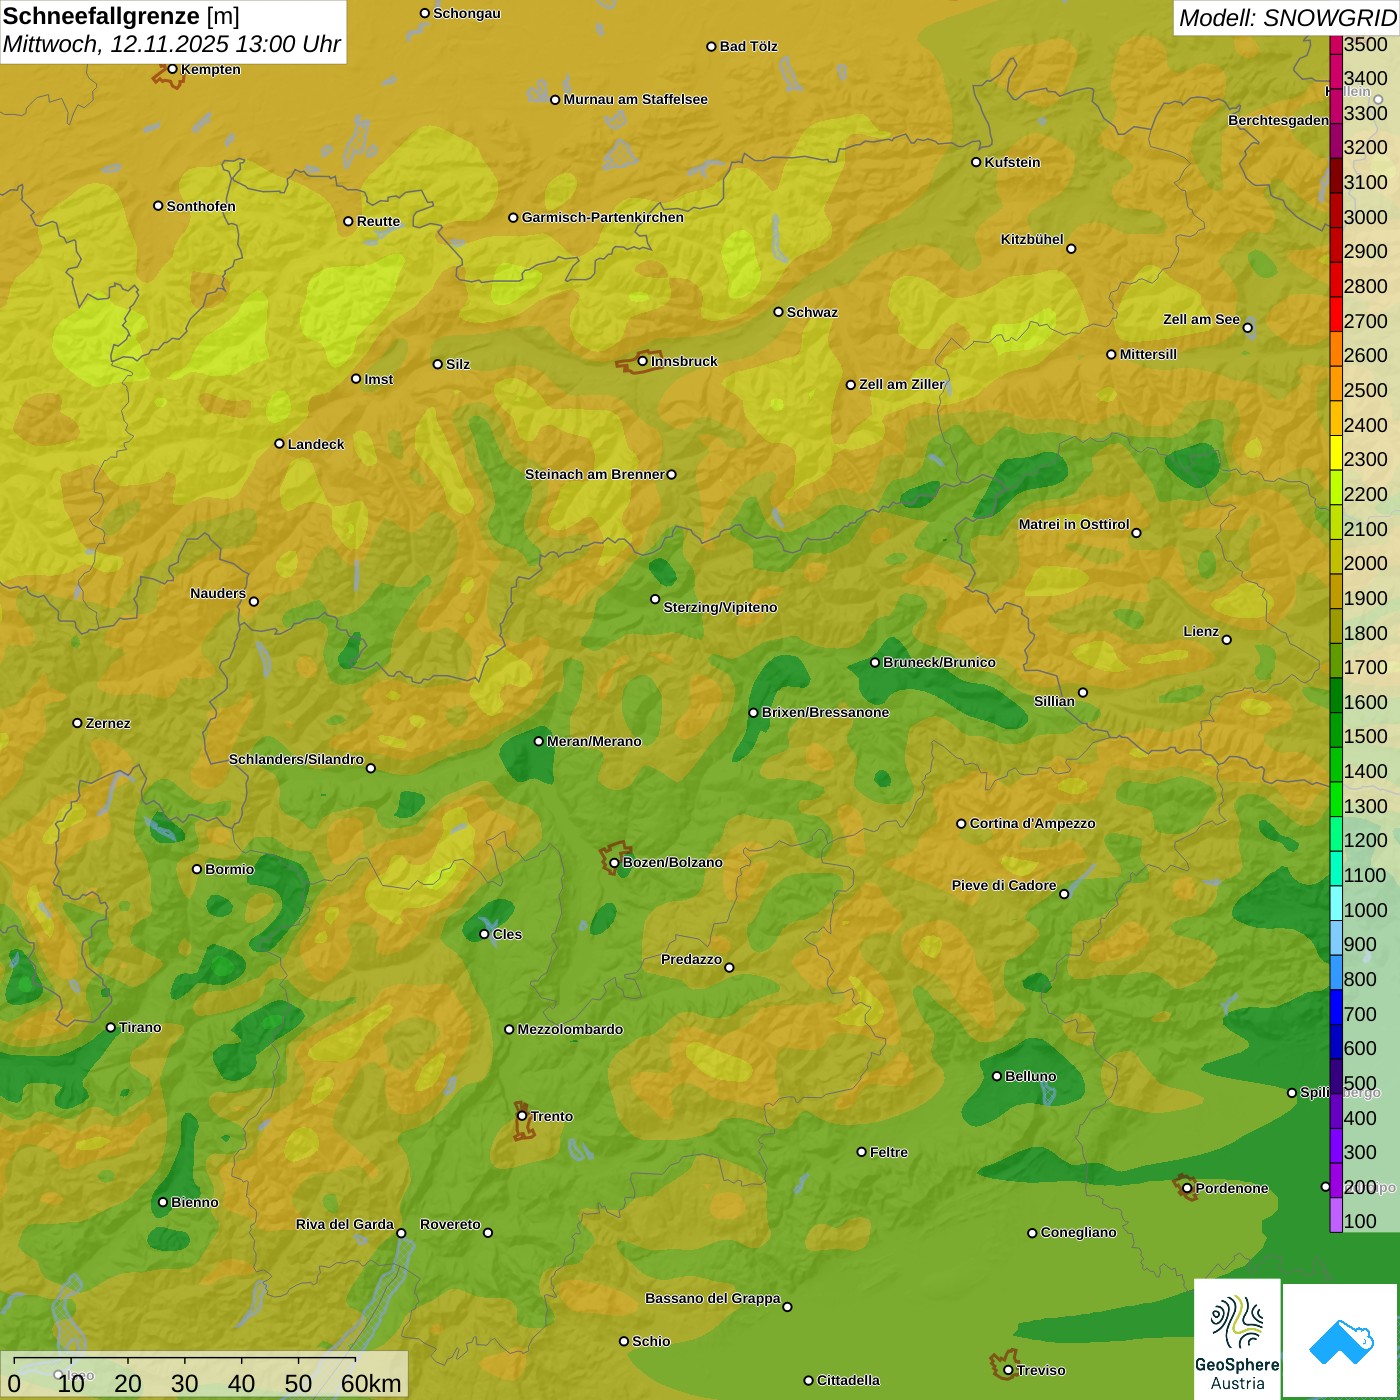
Task: Click the Bienno town label
Action: [x=195, y=1202]
